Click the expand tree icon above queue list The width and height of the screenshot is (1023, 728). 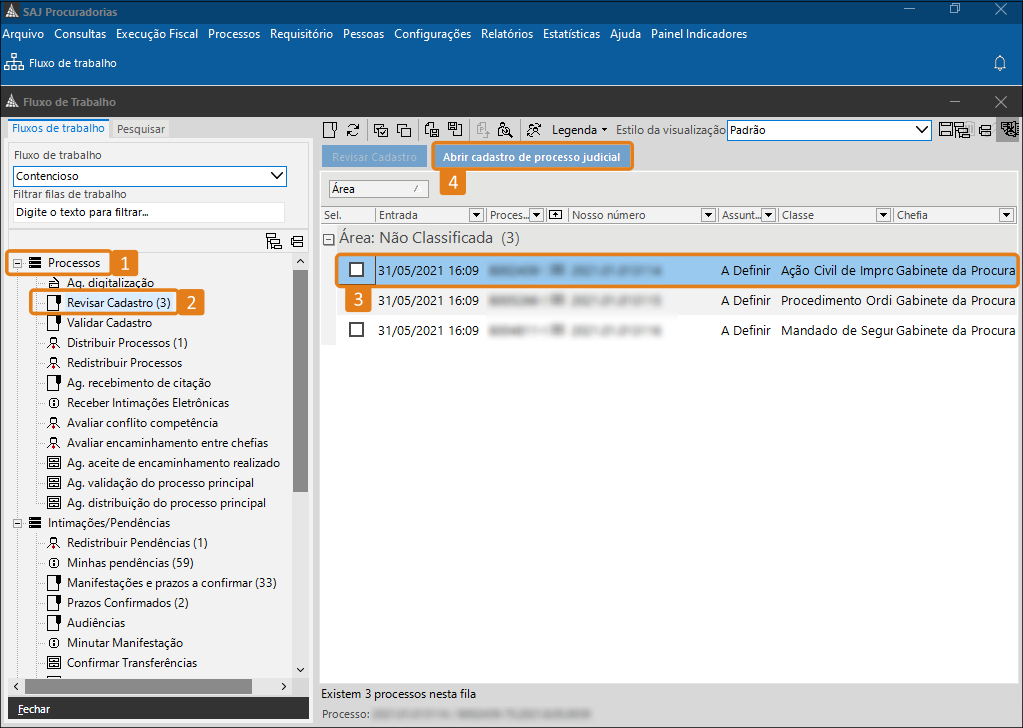pos(273,241)
